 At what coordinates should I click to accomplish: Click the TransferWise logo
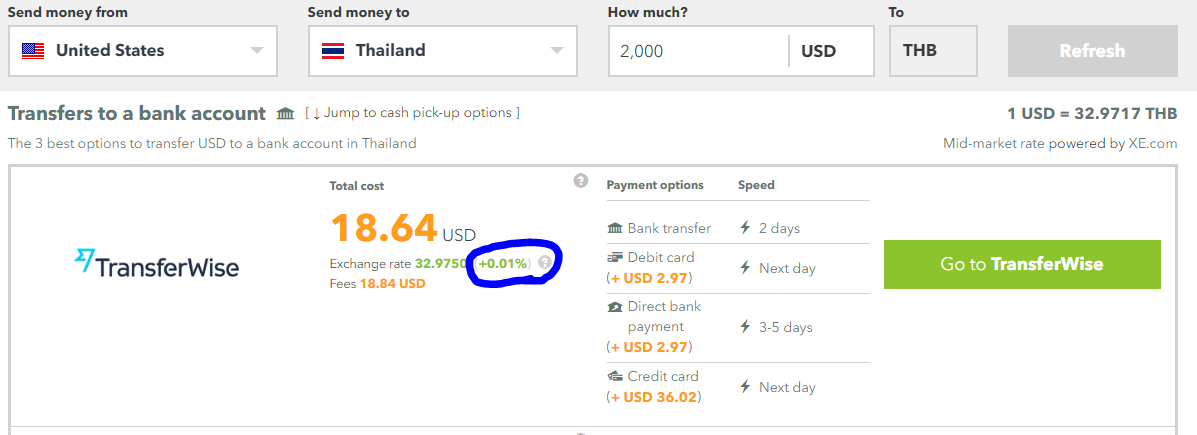(x=157, y=264)
